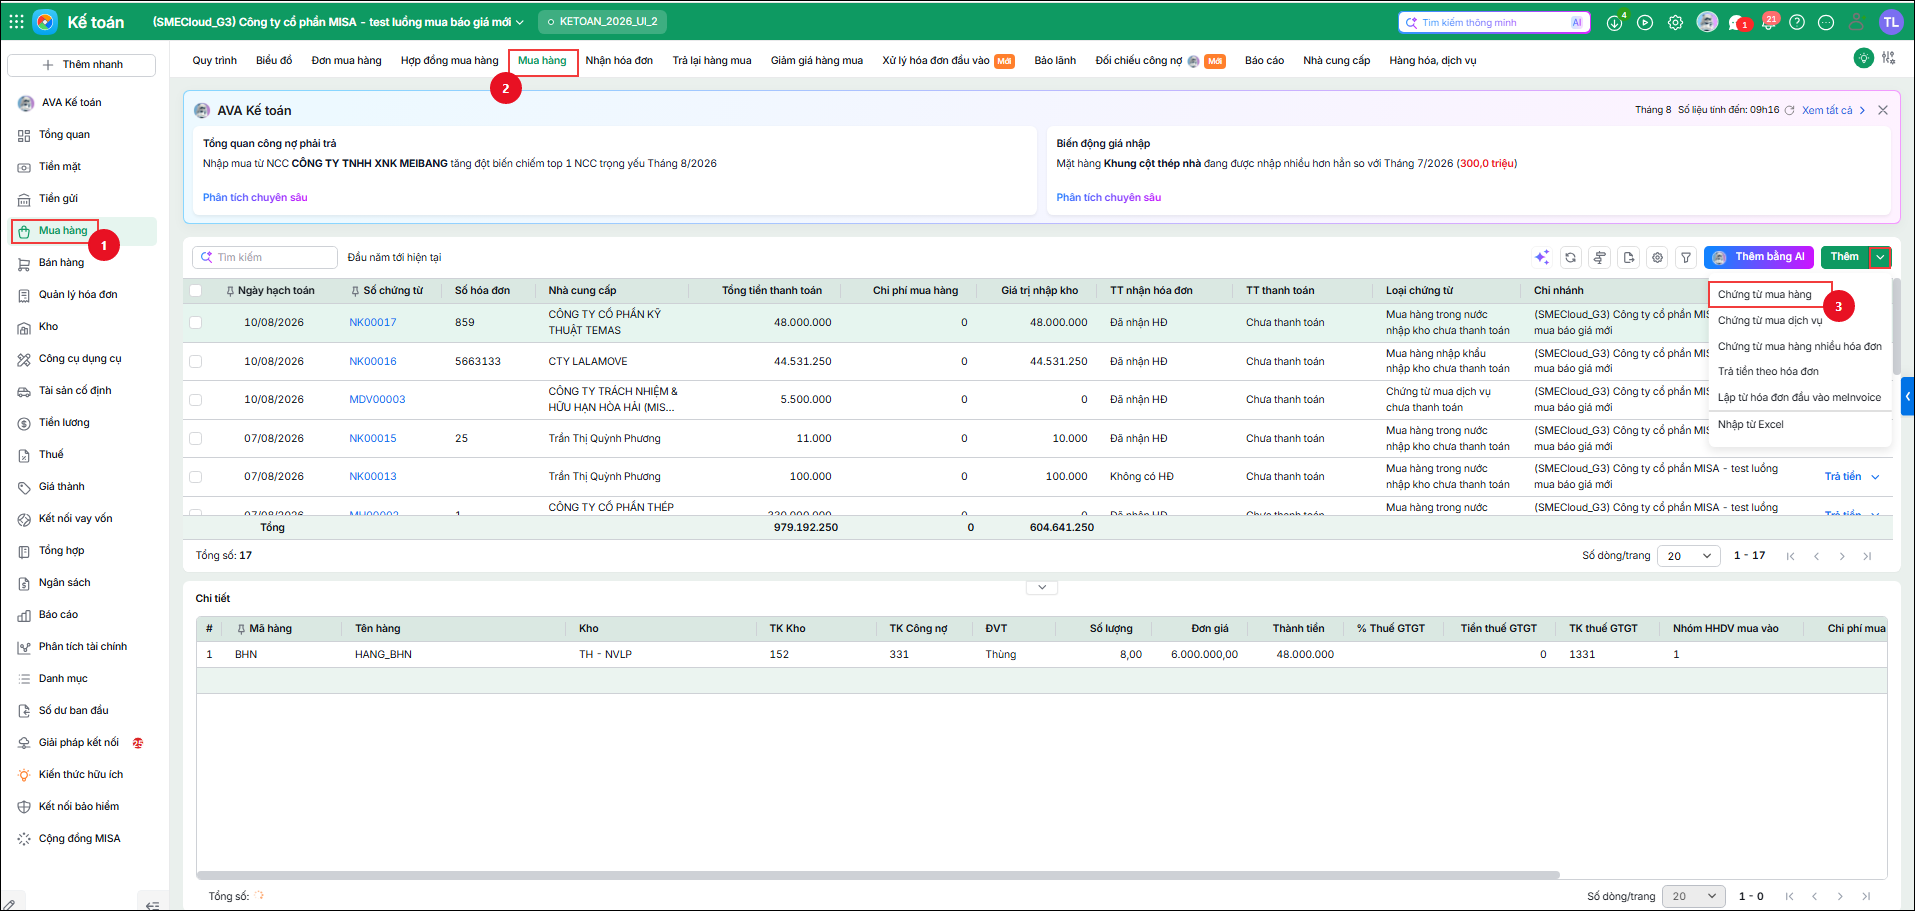Select Chứng từ mua dịch vụ menu item
The image size is (1915, 911).
[x=1770, y=321]
